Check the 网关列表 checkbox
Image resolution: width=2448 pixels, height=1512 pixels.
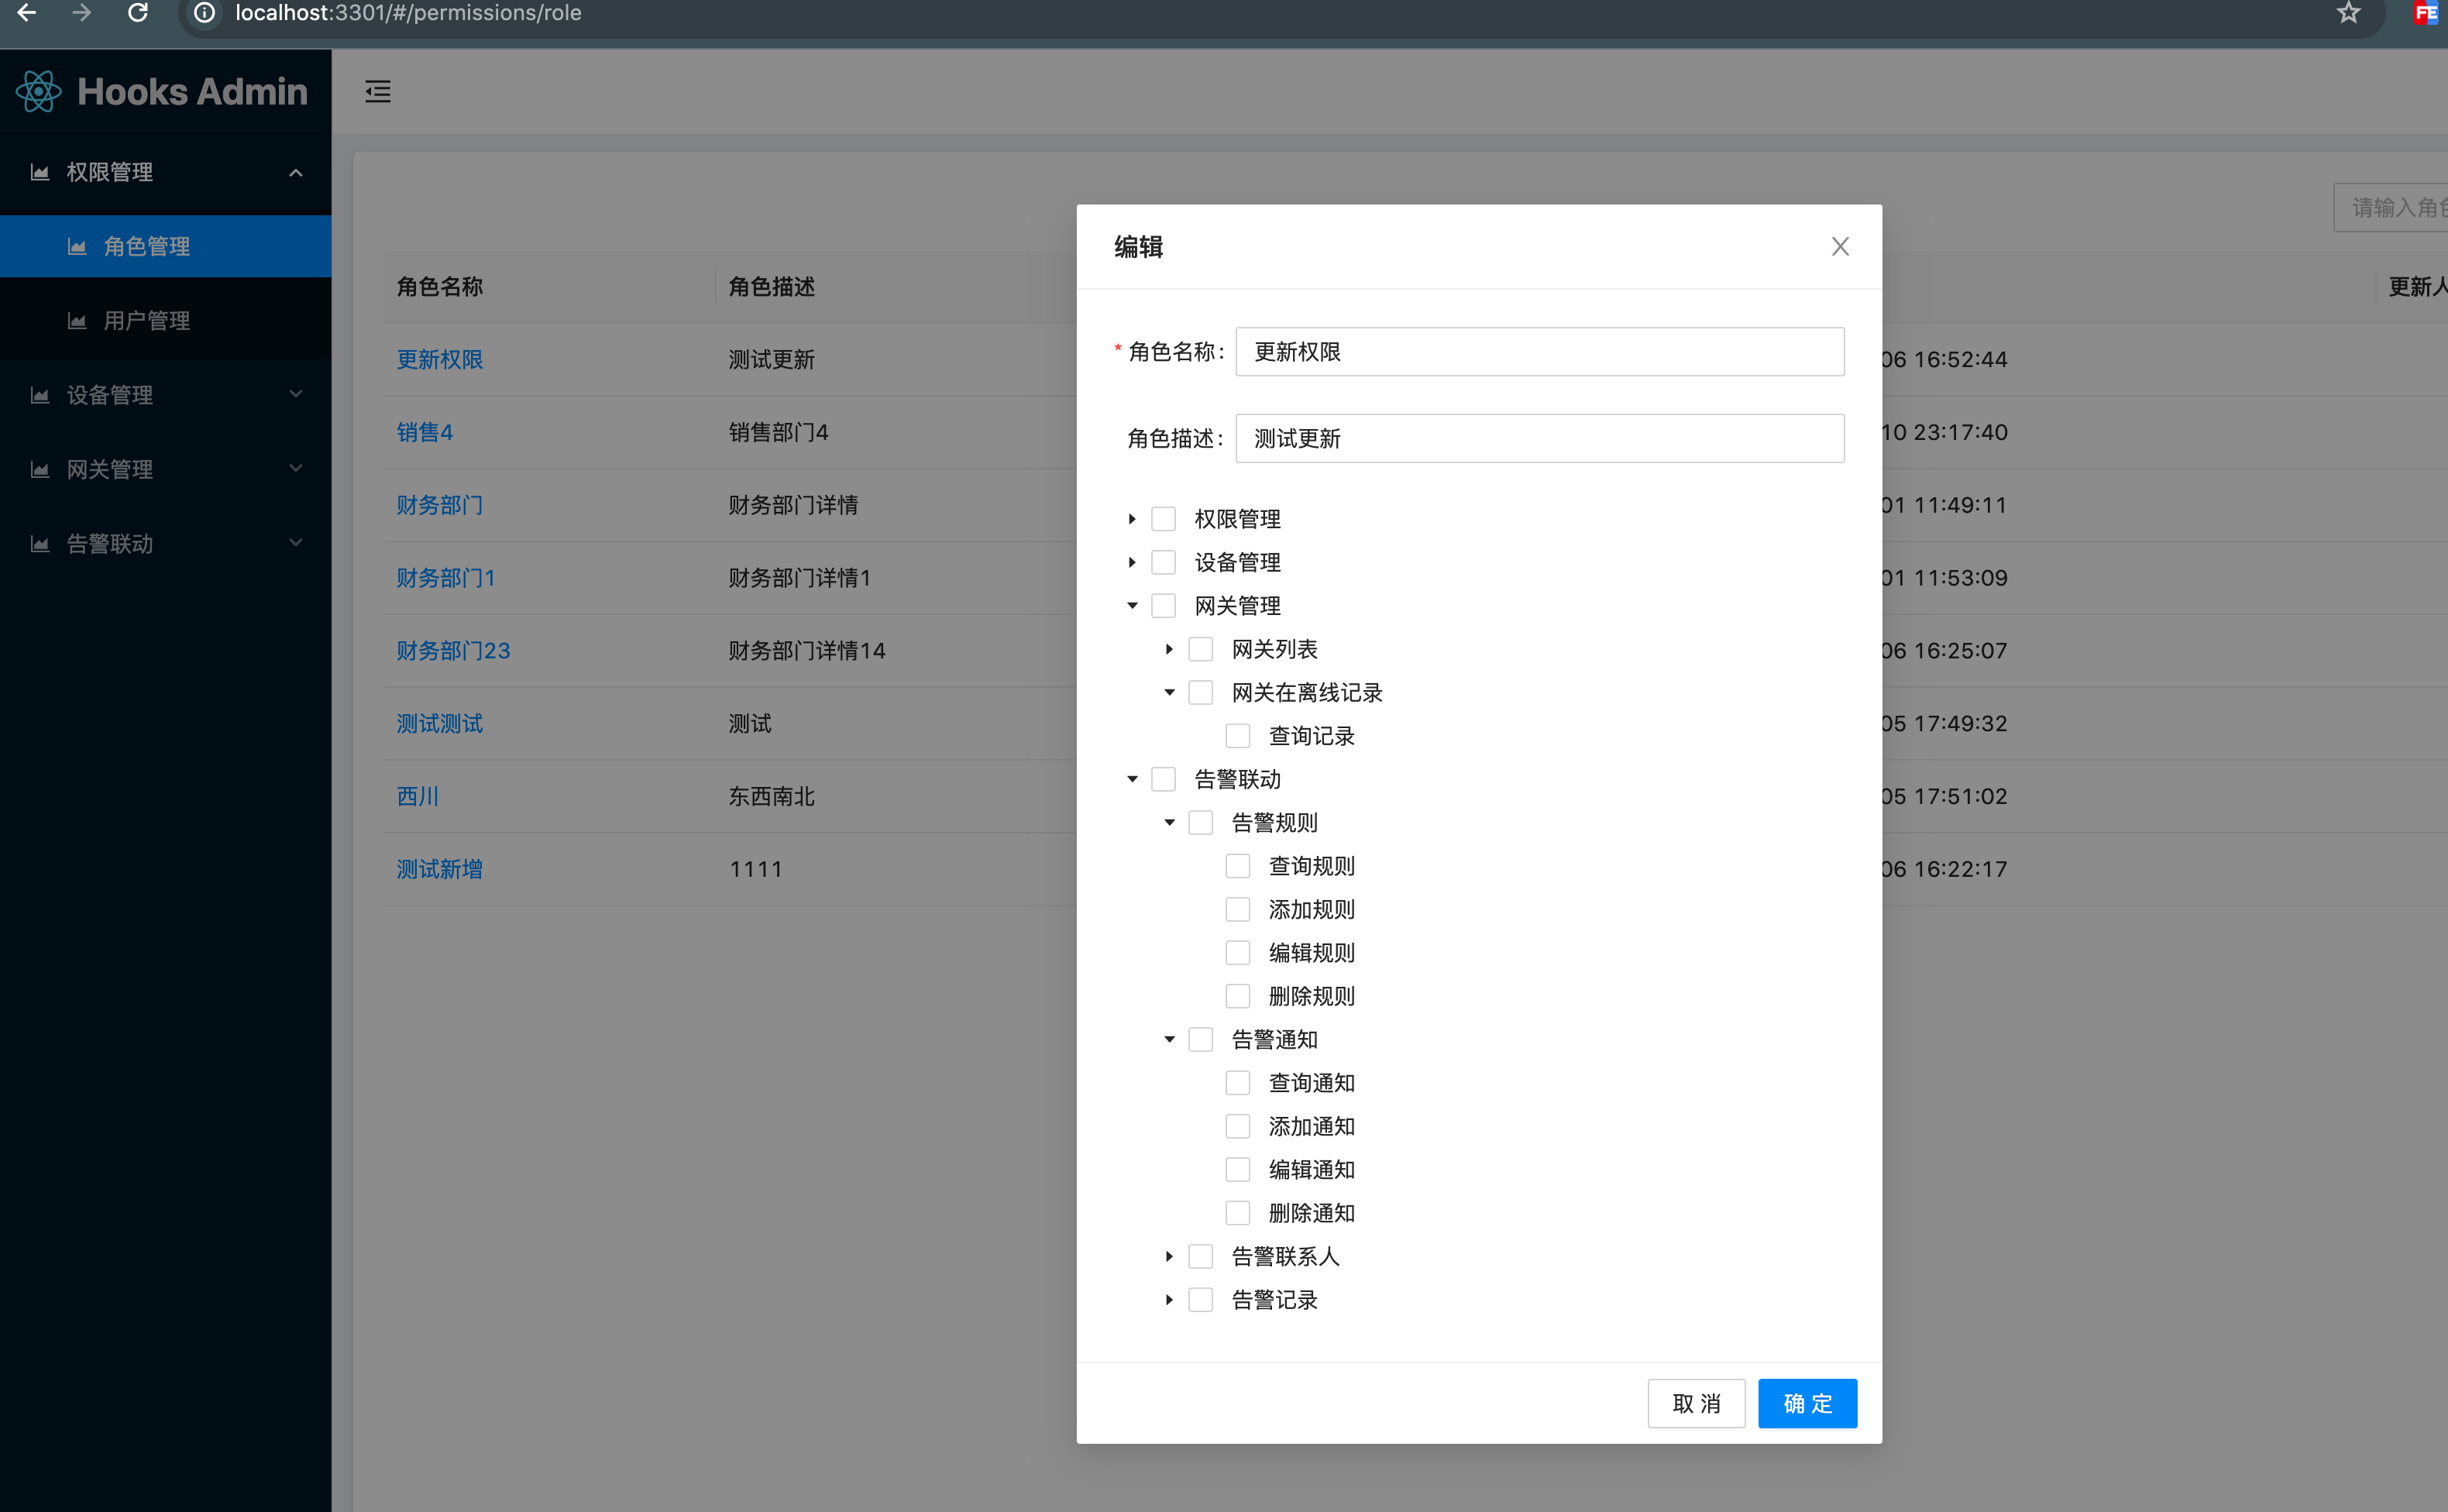pos(1200,649)
